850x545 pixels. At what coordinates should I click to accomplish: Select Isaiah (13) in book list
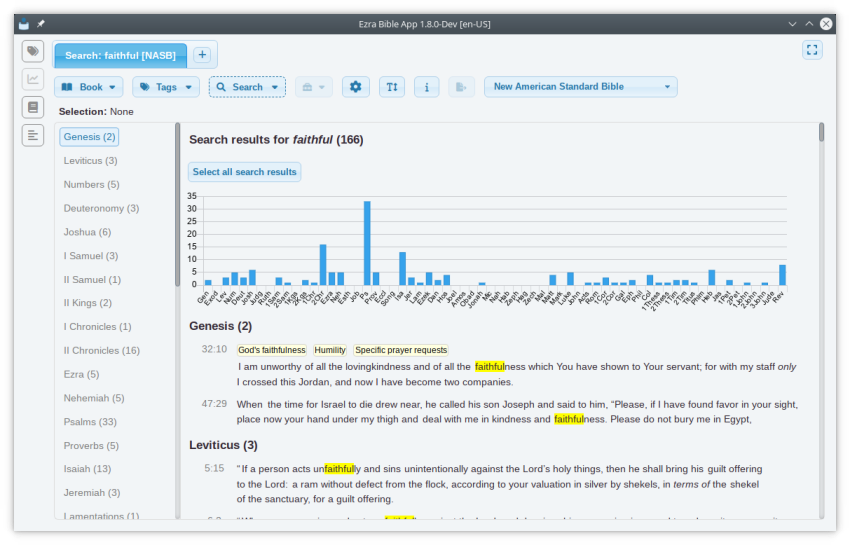[87, 469]
